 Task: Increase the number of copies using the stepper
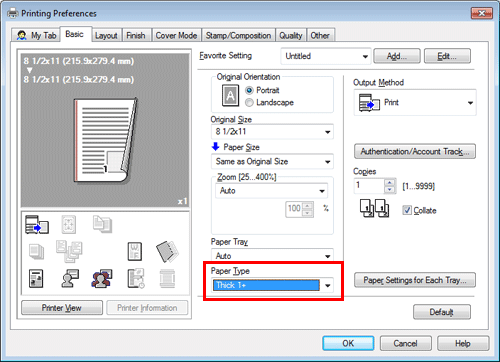pos(389,183)
